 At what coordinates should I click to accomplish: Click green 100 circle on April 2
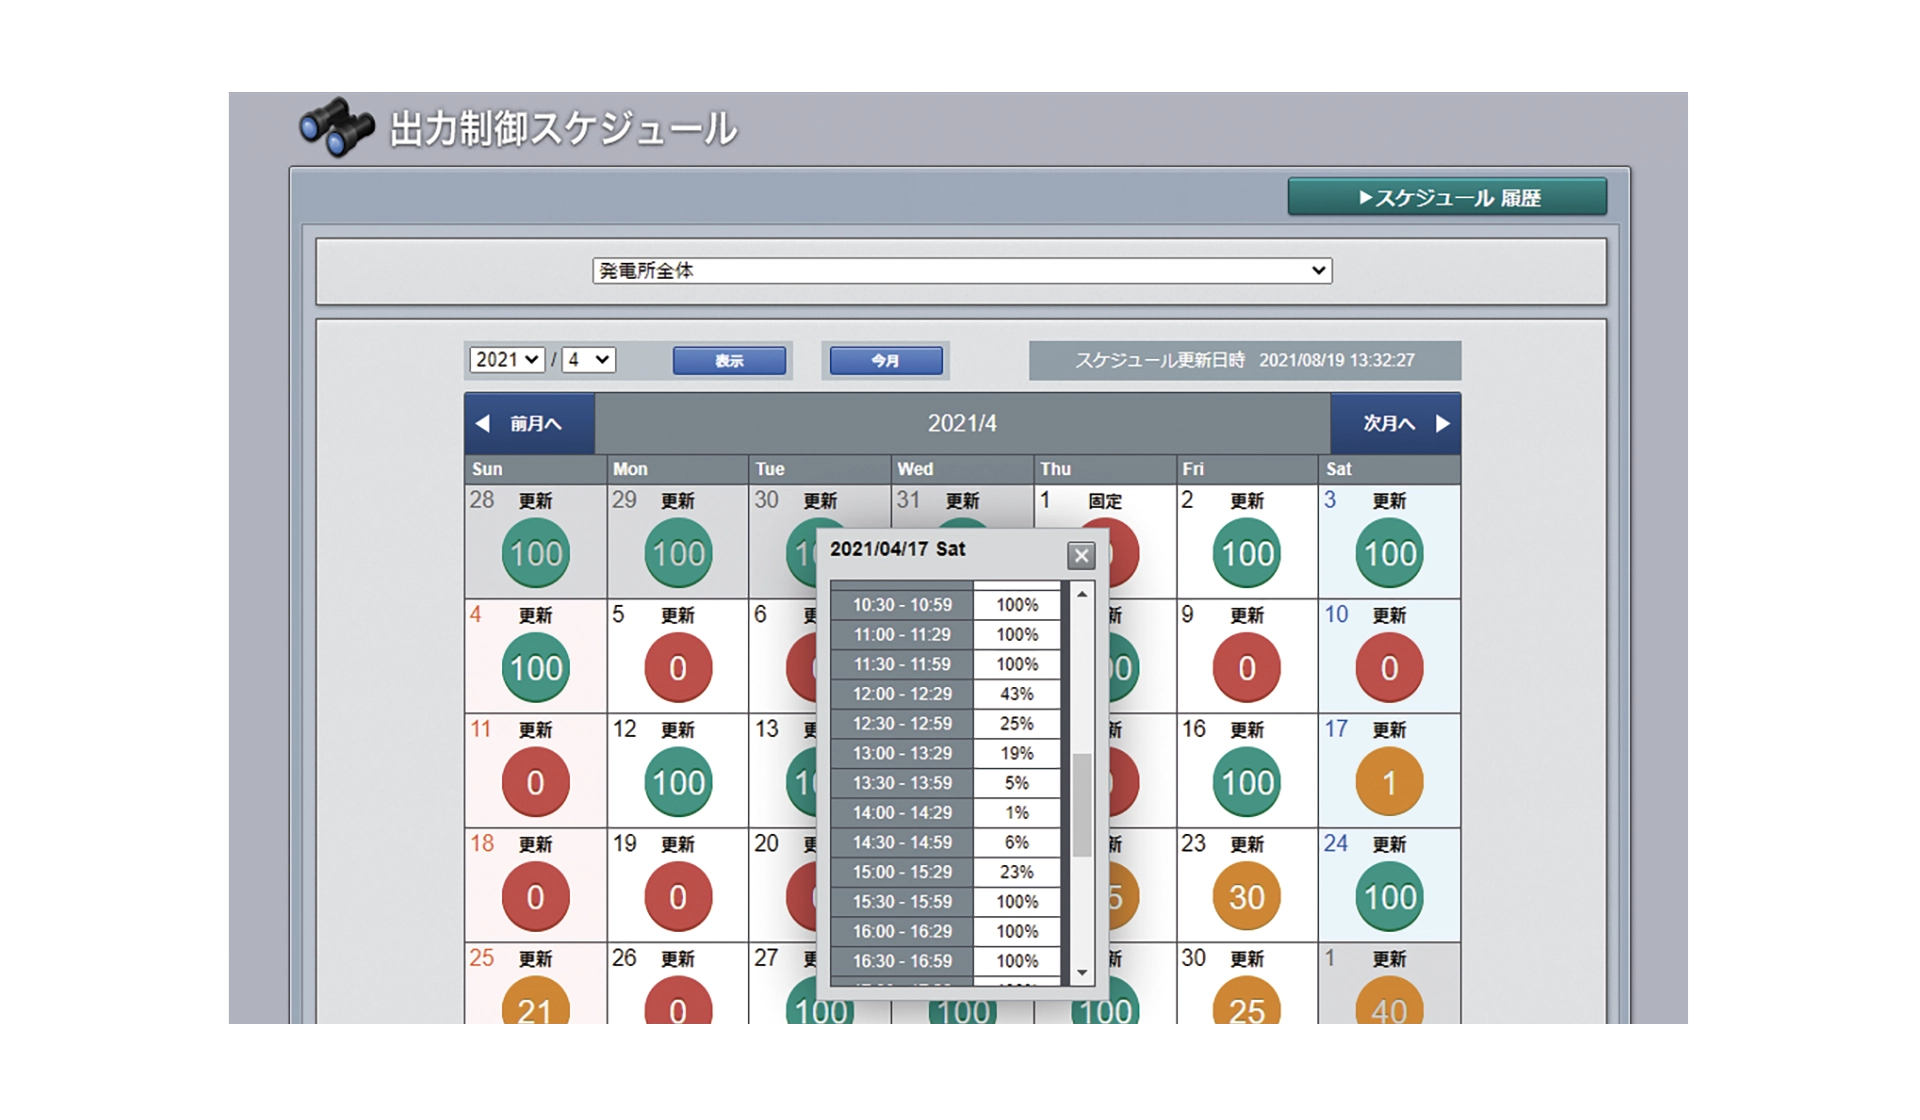pos(1247,553)
